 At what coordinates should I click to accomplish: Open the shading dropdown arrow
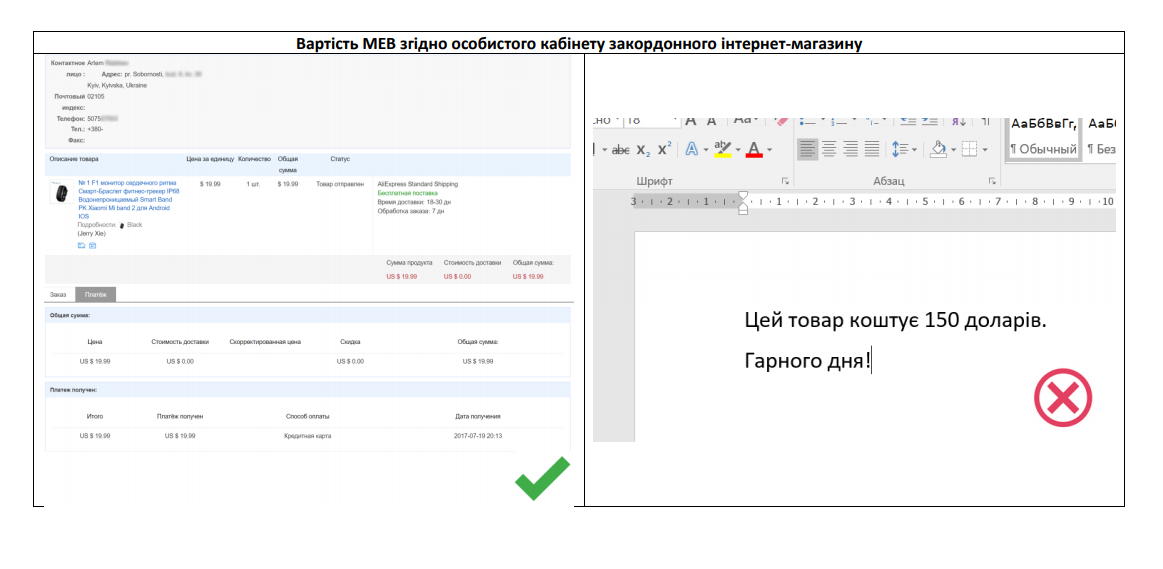coord(952,150)
